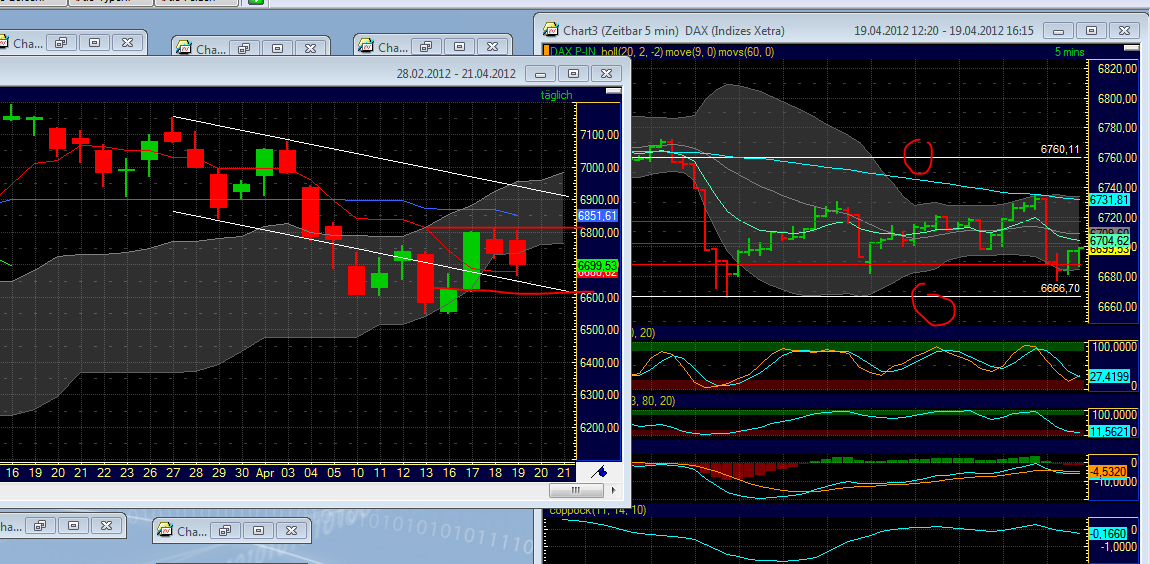Click the 27,4199 oscillator value tag

pyautogui.click(x=1107, y=376)
